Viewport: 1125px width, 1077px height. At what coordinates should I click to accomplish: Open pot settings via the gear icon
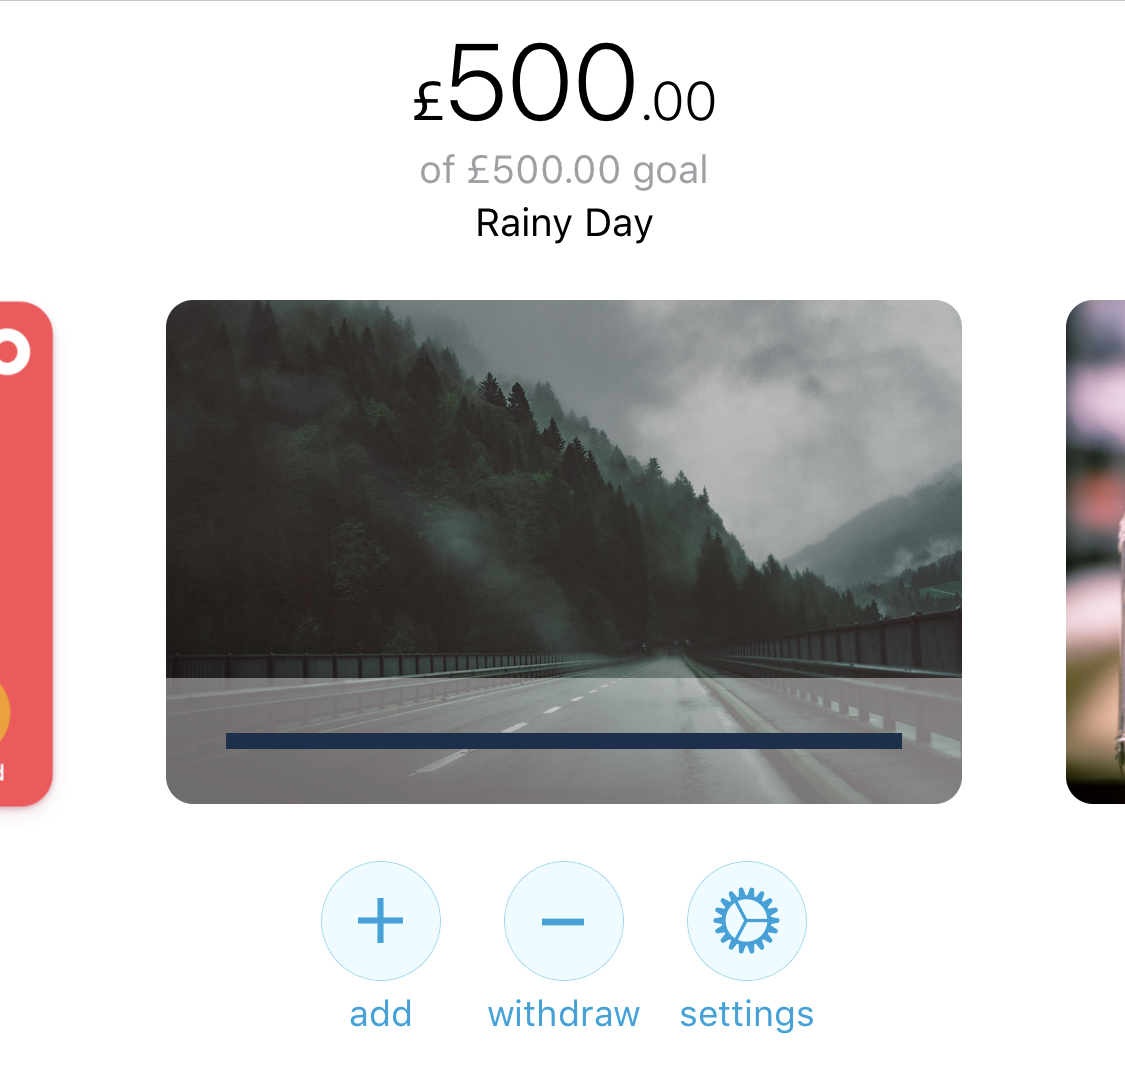[746, 921]
